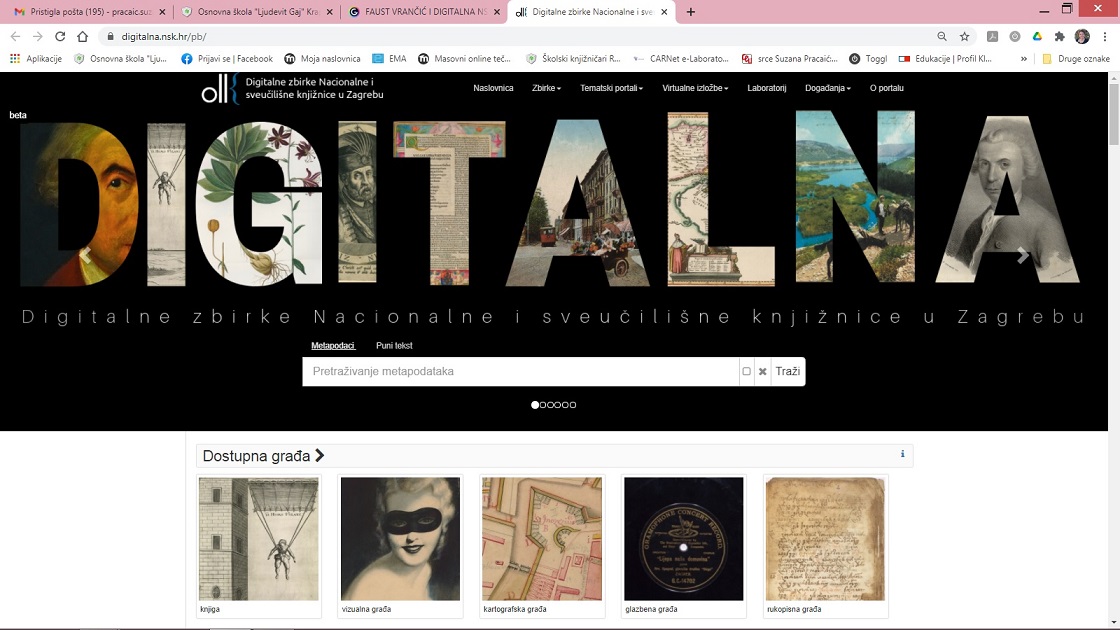Open Chrome's three-dot menu
1120x630 pixels.
click(x=1104, y=36)
